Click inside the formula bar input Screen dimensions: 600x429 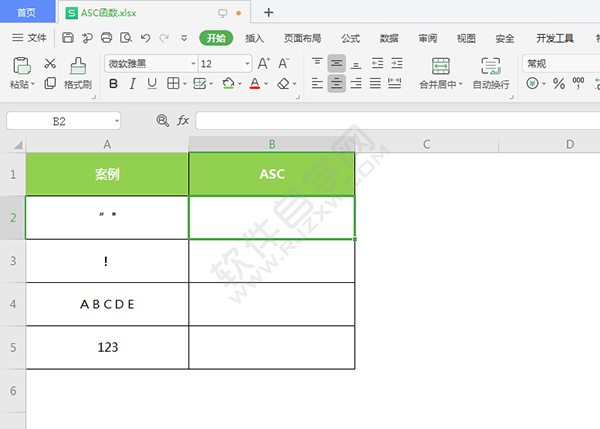(398, 121)
